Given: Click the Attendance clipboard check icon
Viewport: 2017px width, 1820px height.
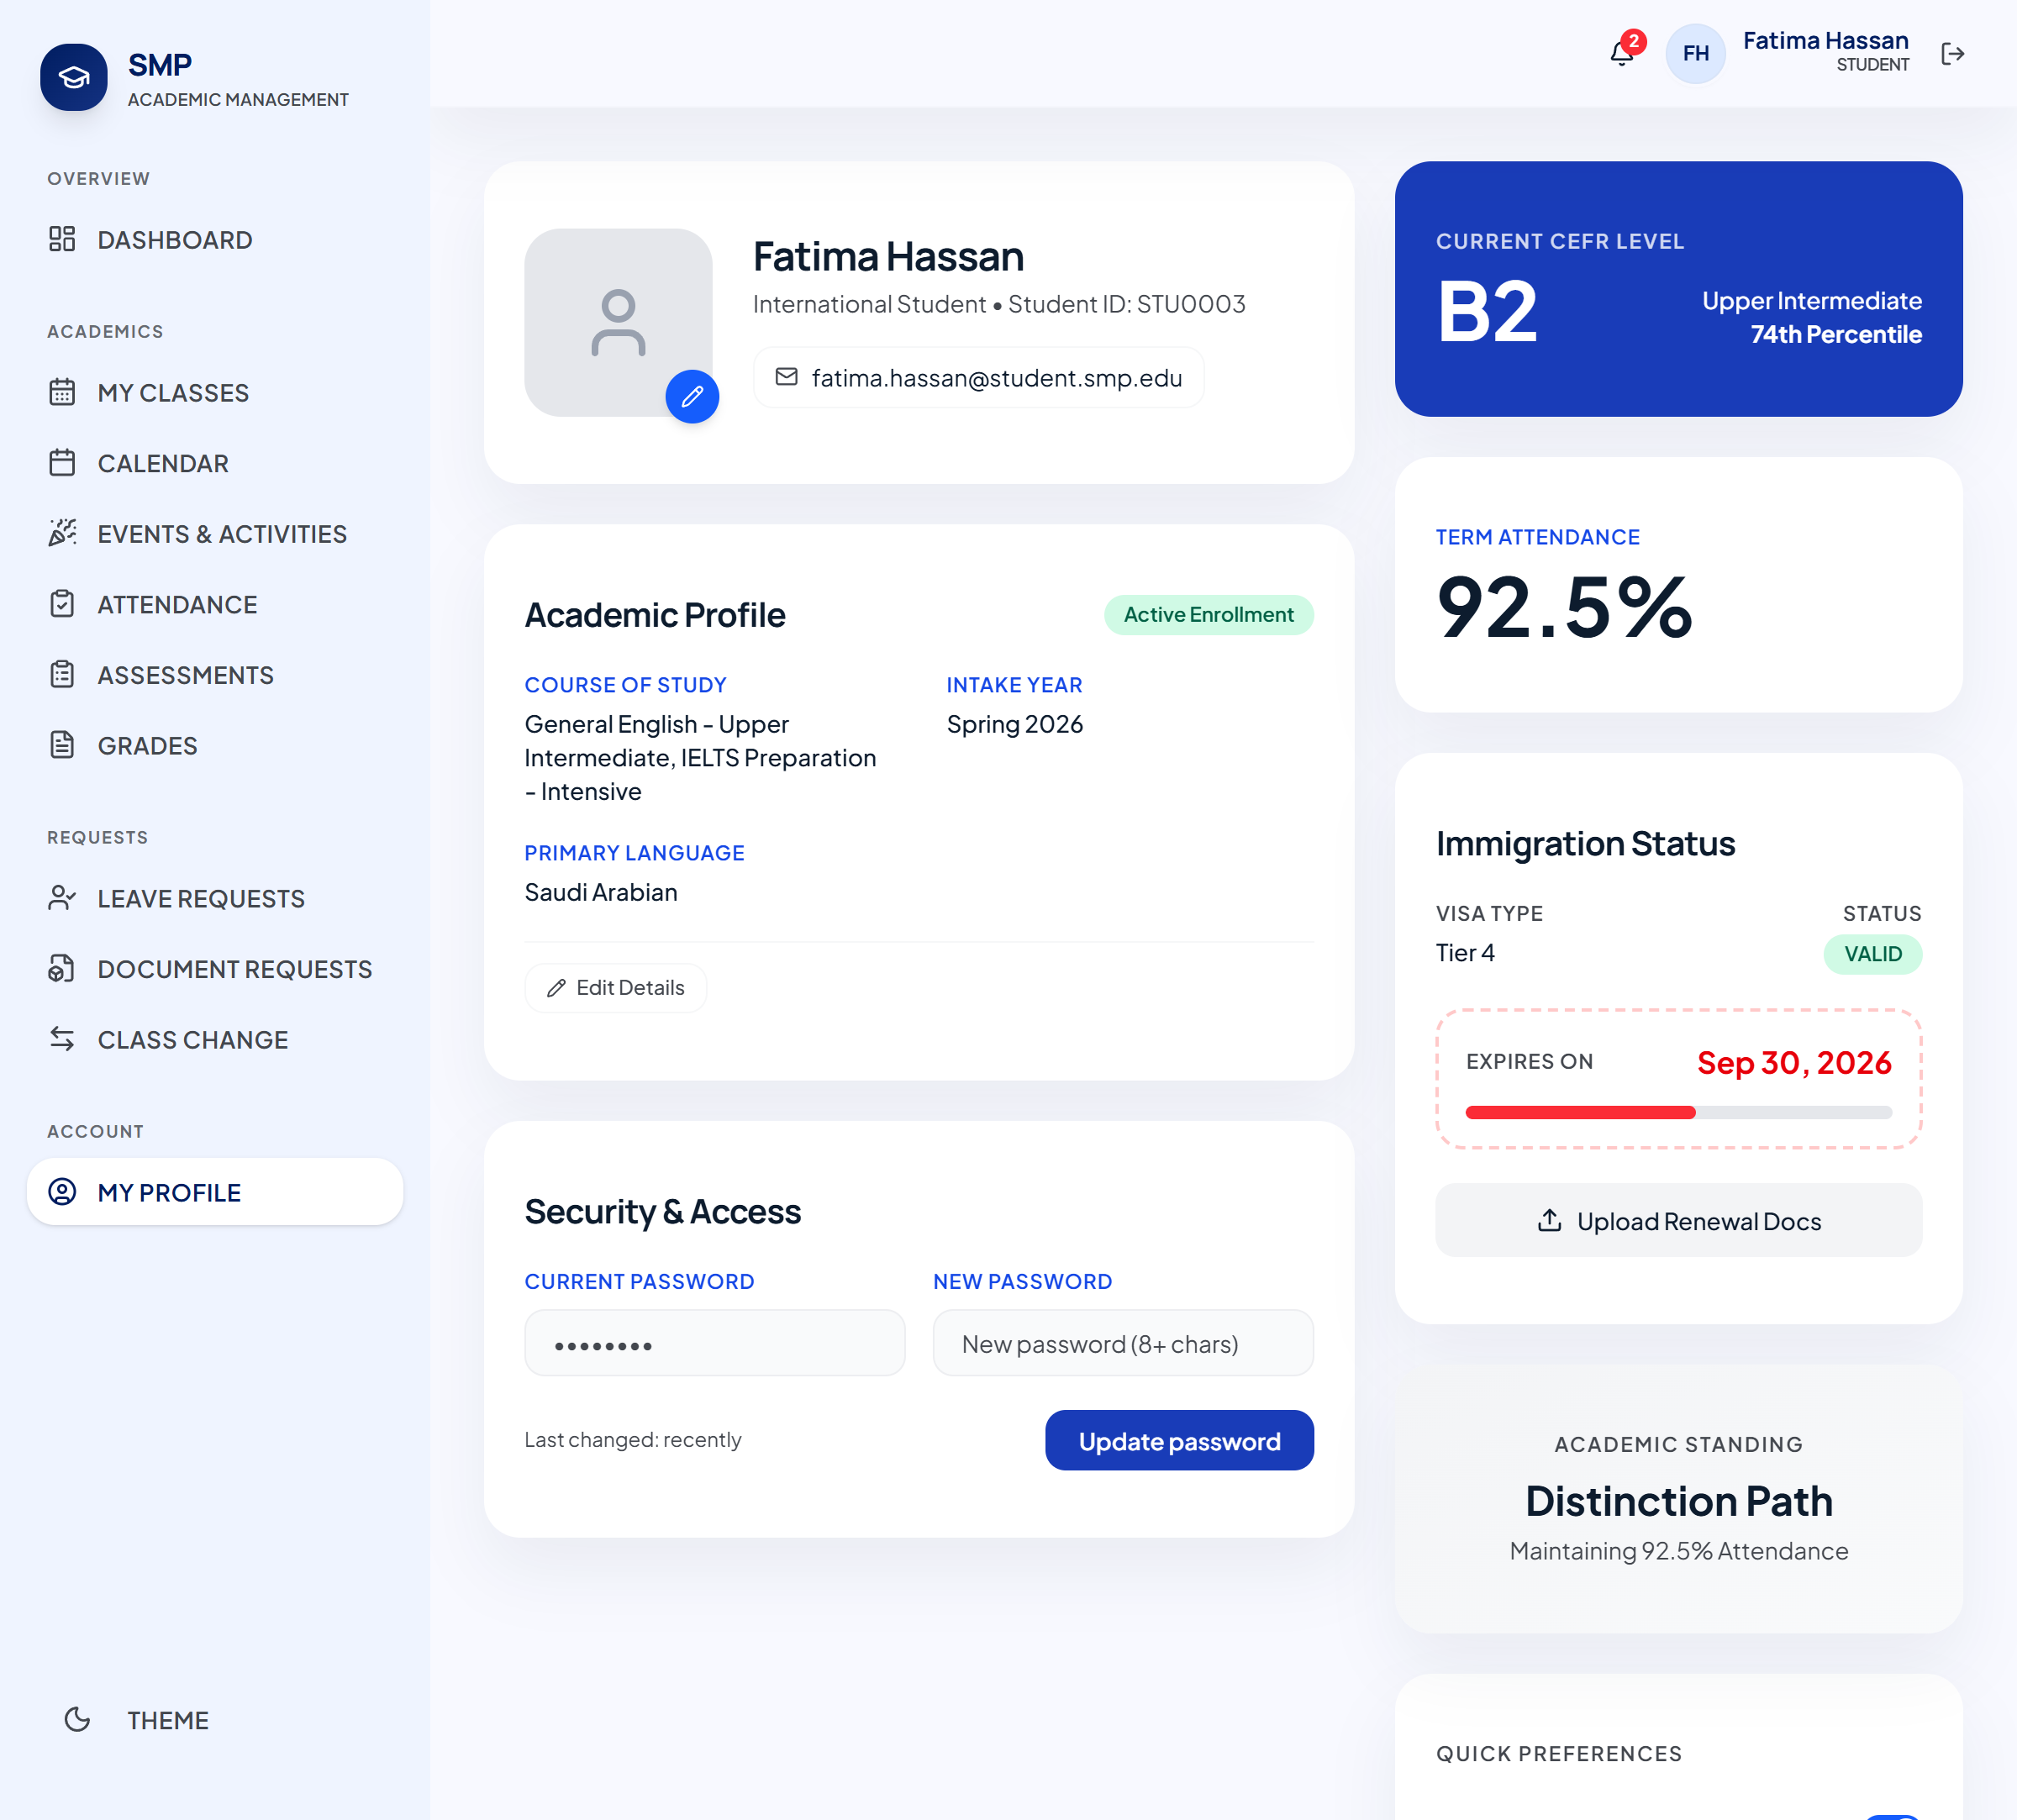Looking at the screenshot, I should tap(62, 604).
